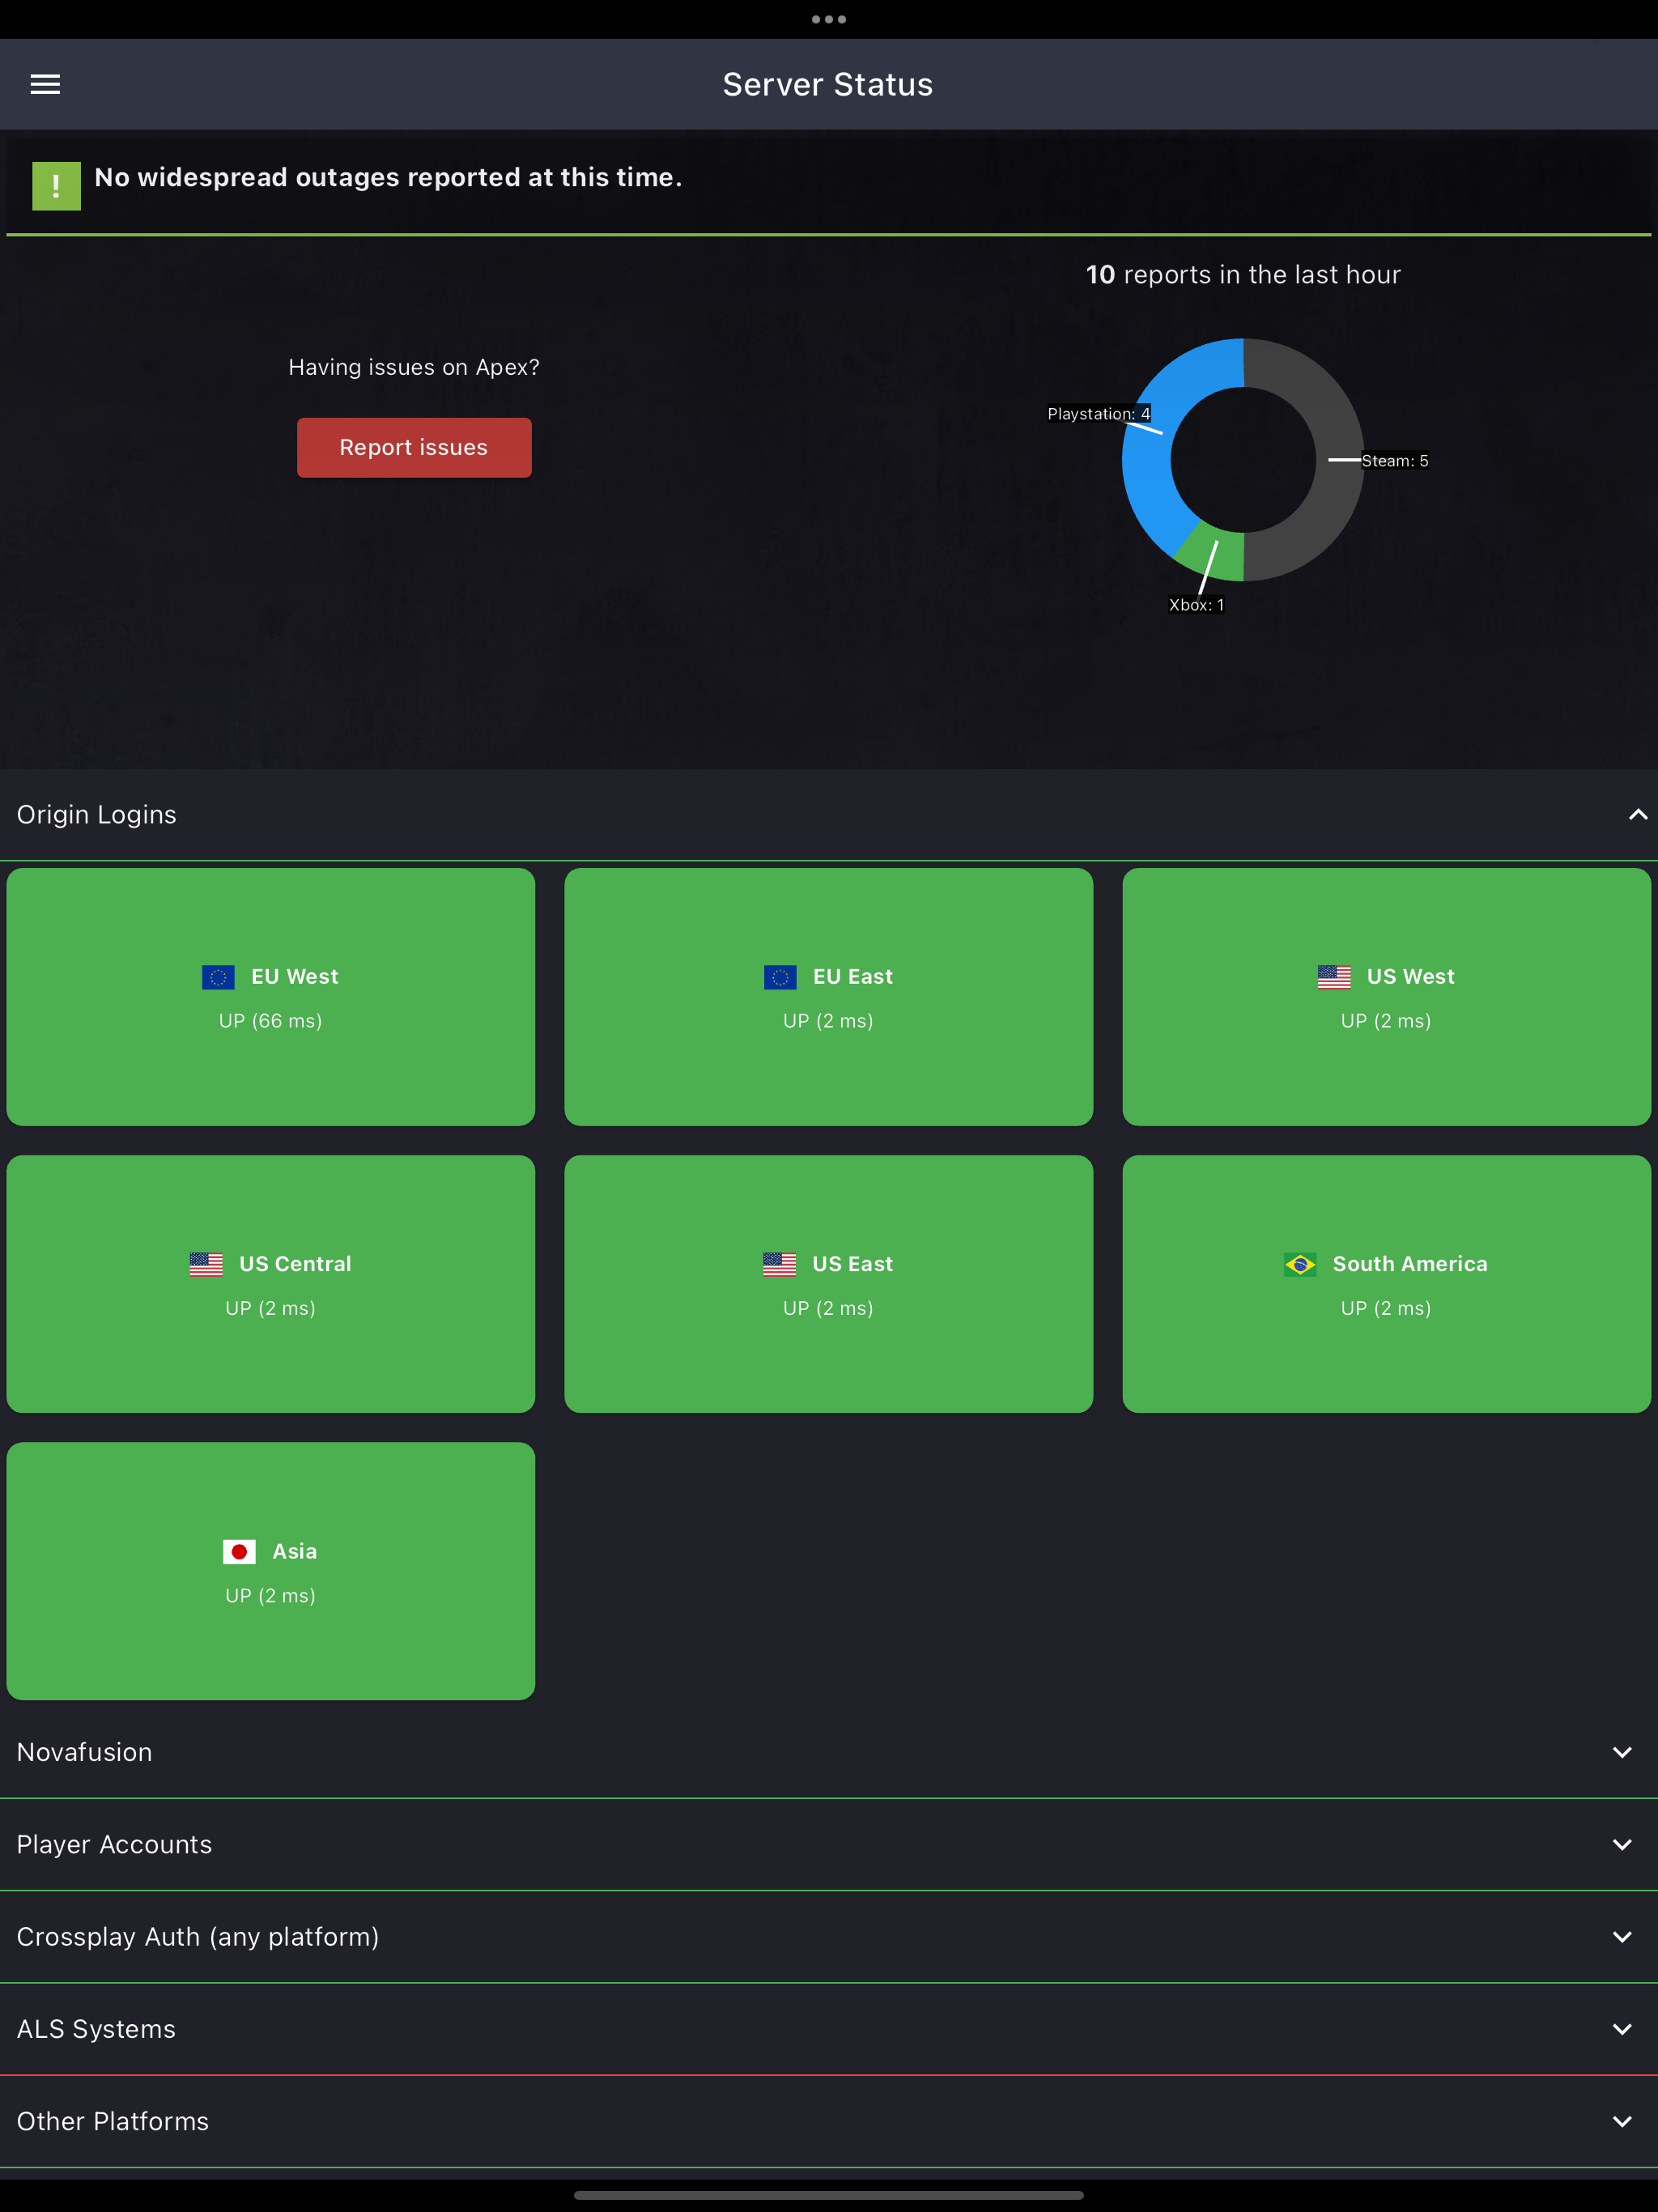Expand the Player Accounts section

(x=1622, y=1844)
